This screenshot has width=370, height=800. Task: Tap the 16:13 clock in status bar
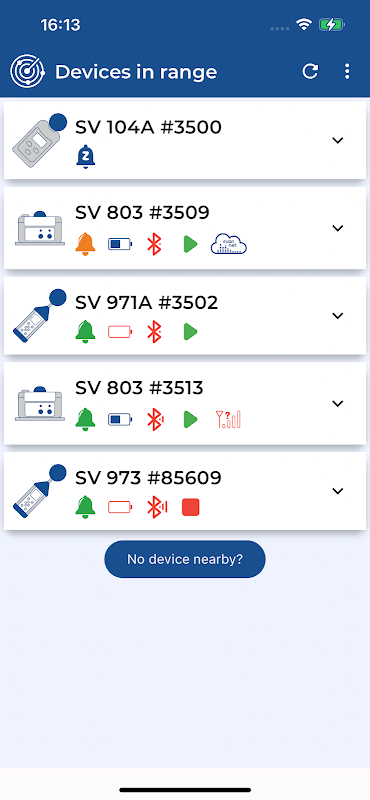point(60,25)
